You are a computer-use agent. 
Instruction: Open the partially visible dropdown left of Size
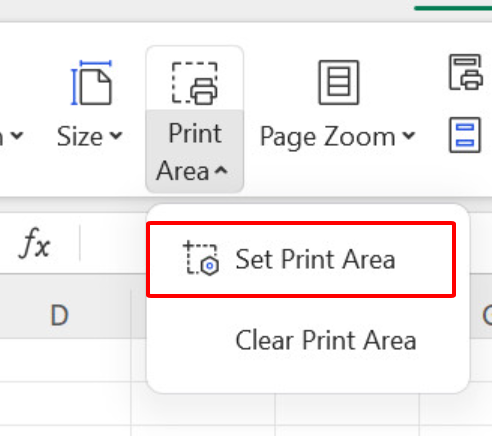click(15, 136)
